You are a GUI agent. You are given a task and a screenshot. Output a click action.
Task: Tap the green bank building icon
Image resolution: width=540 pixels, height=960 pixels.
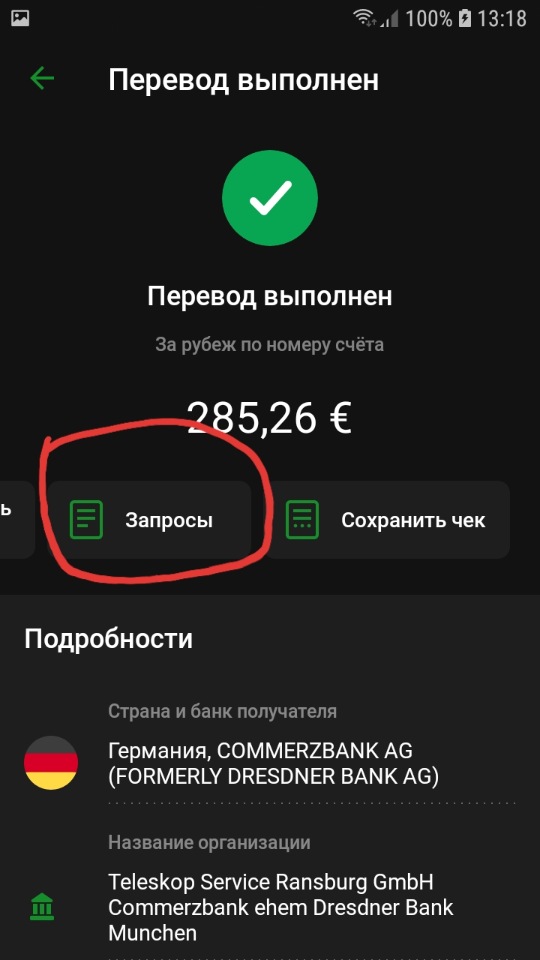pos(42,906)
